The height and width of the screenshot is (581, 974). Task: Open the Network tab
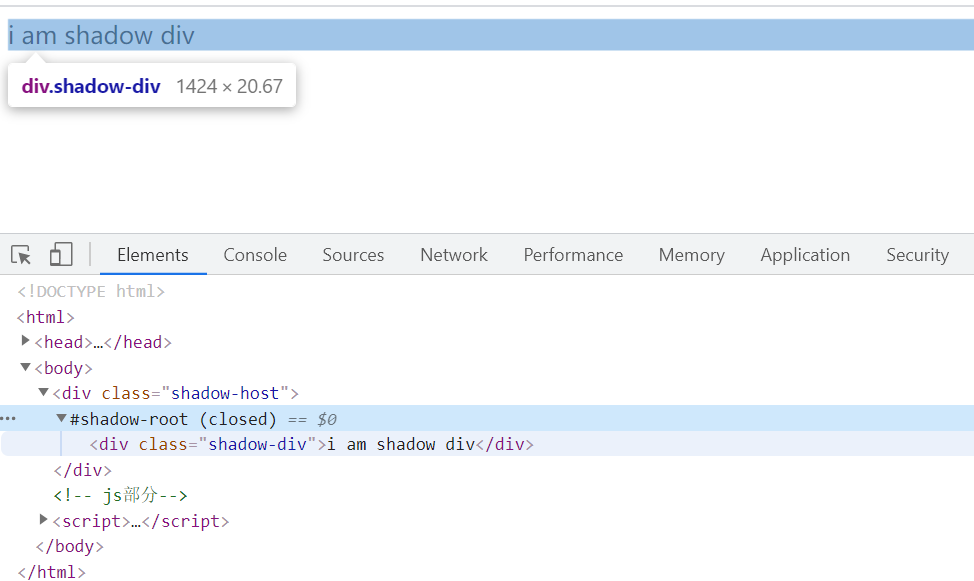[x=454, y=255]
